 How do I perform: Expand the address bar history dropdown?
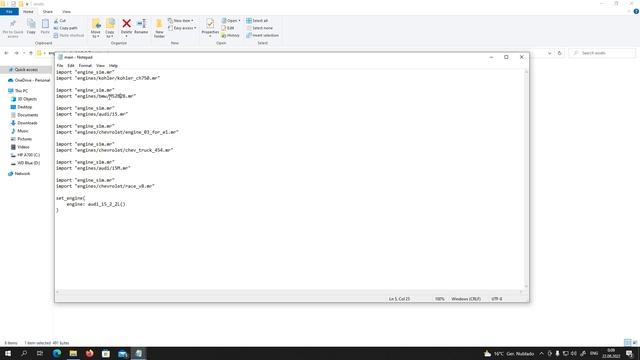click(x=549, y=53)
